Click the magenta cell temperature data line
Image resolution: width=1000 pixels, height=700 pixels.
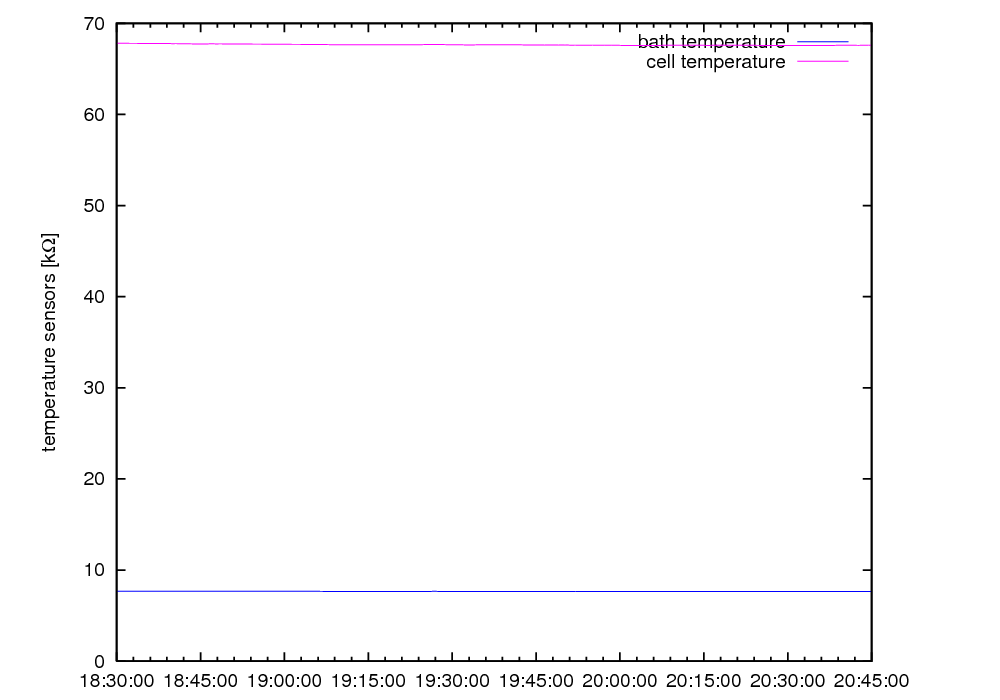[450, 44]
